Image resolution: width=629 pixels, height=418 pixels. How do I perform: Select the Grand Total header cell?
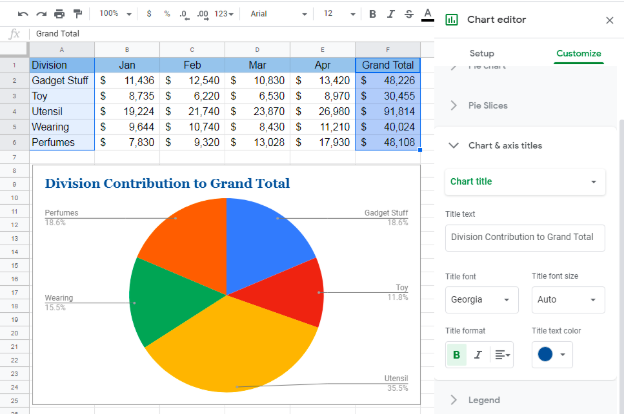[x=388, y=65]
